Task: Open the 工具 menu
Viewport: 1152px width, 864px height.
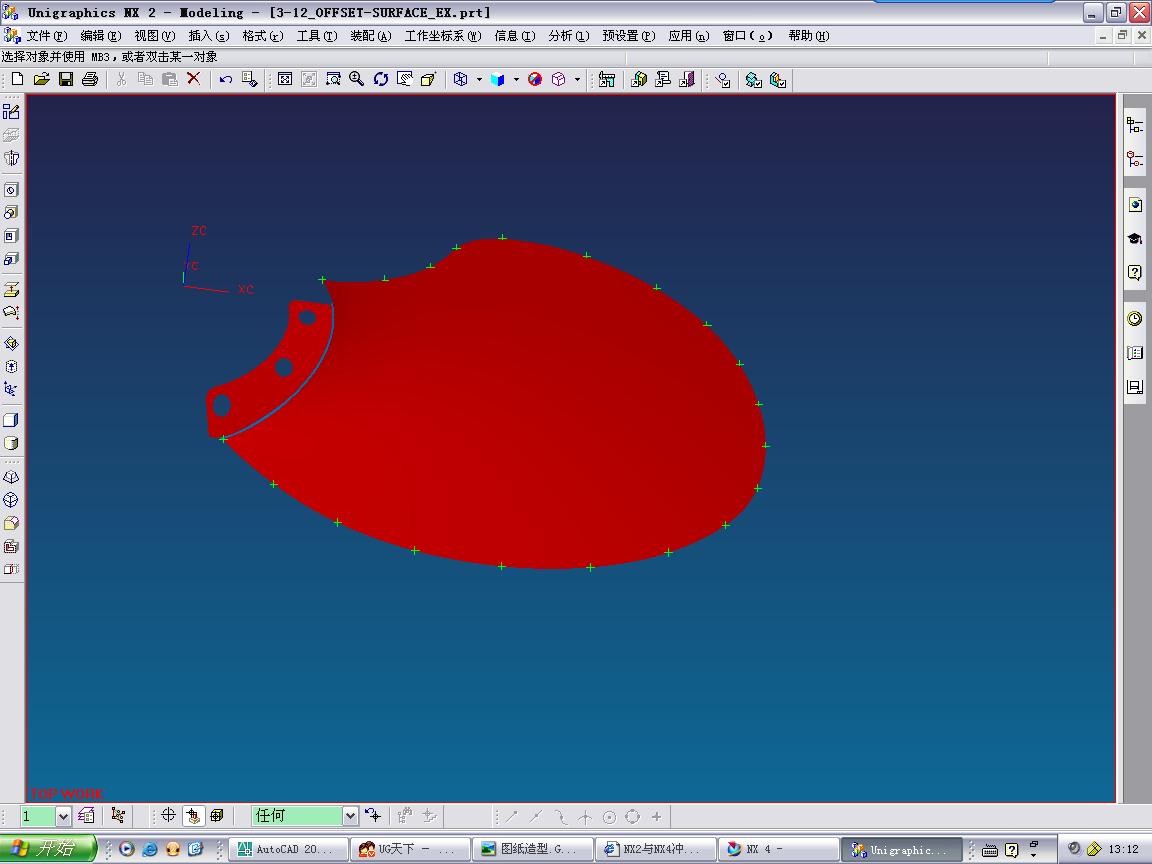Action: (317, 35)
